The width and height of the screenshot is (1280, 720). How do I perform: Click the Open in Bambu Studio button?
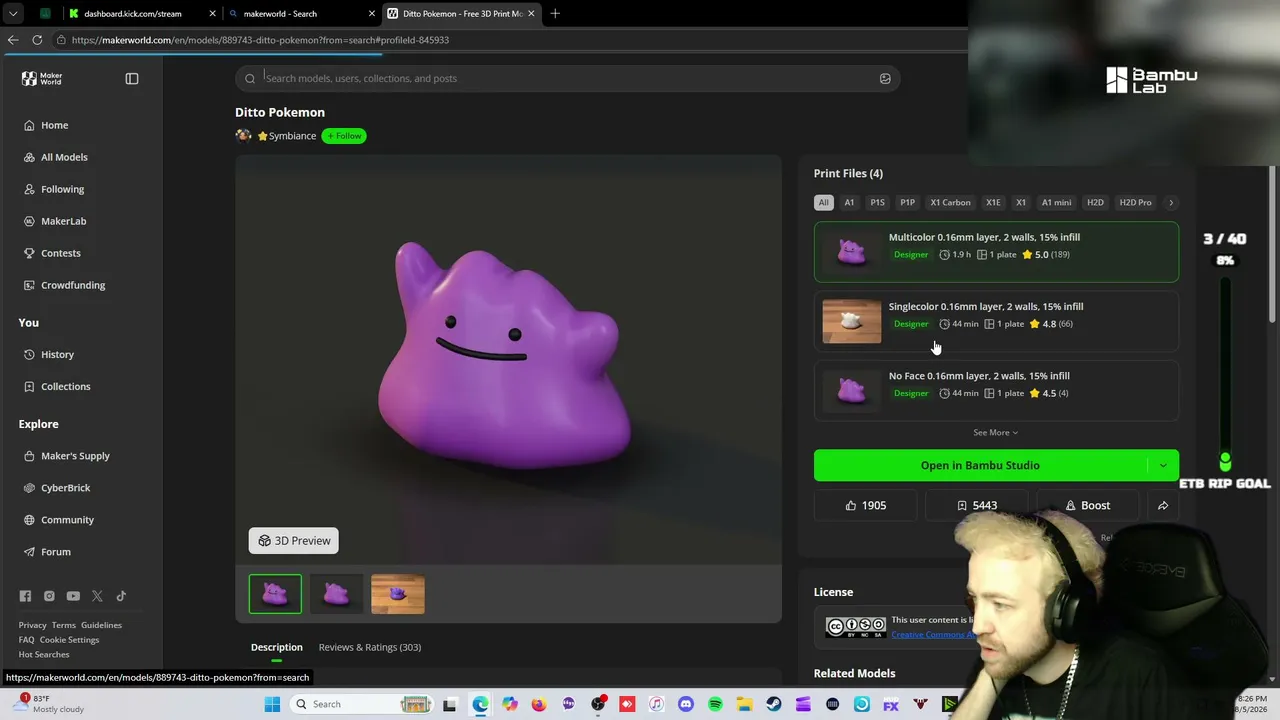tap(980, 465)
